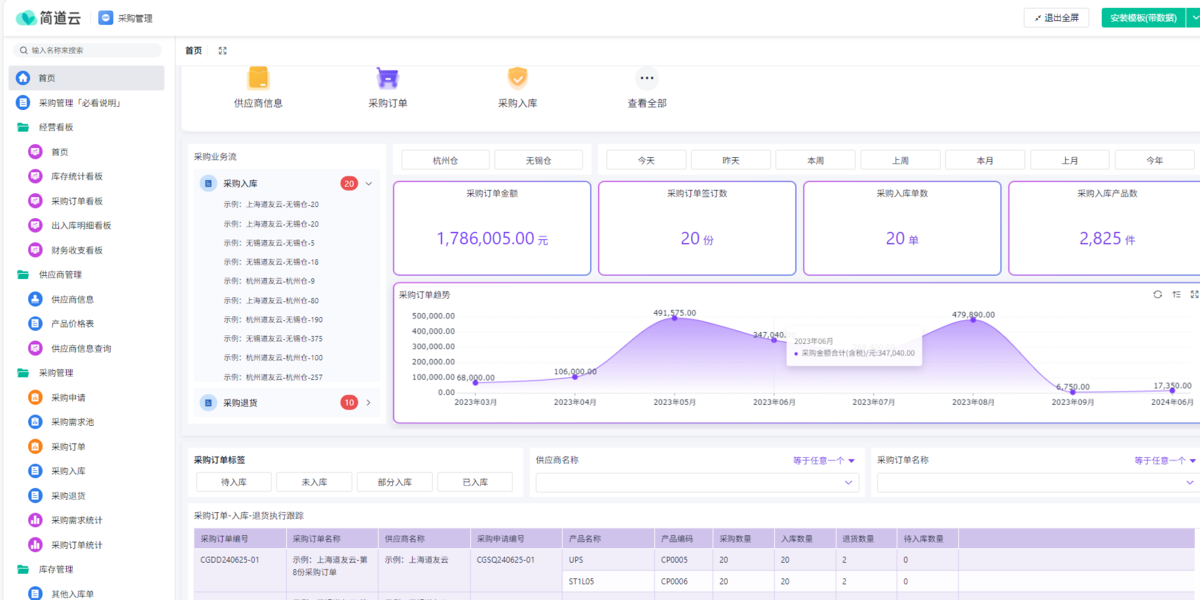Toggle the 杭州仓 warehouse filter
The height and width of the screenshot is (600, 1200).
pyautogui.click(x=445, y=160)
